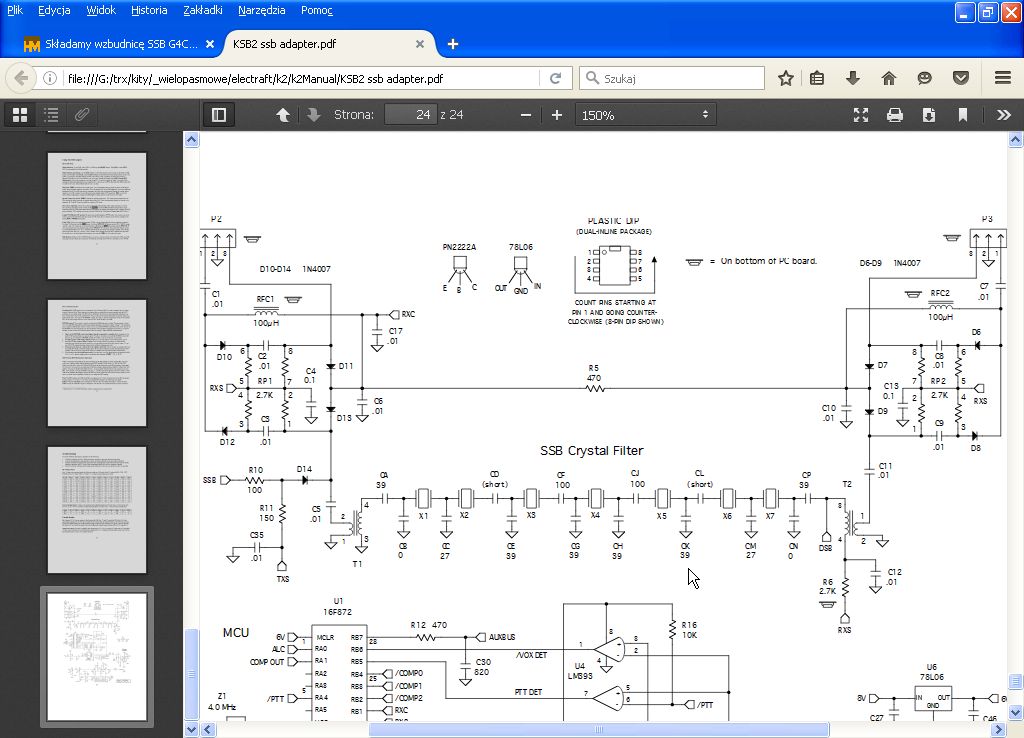Click the Szukaj search field
The height and width of the screenshot is (738, 1024).
coord(680,78)
